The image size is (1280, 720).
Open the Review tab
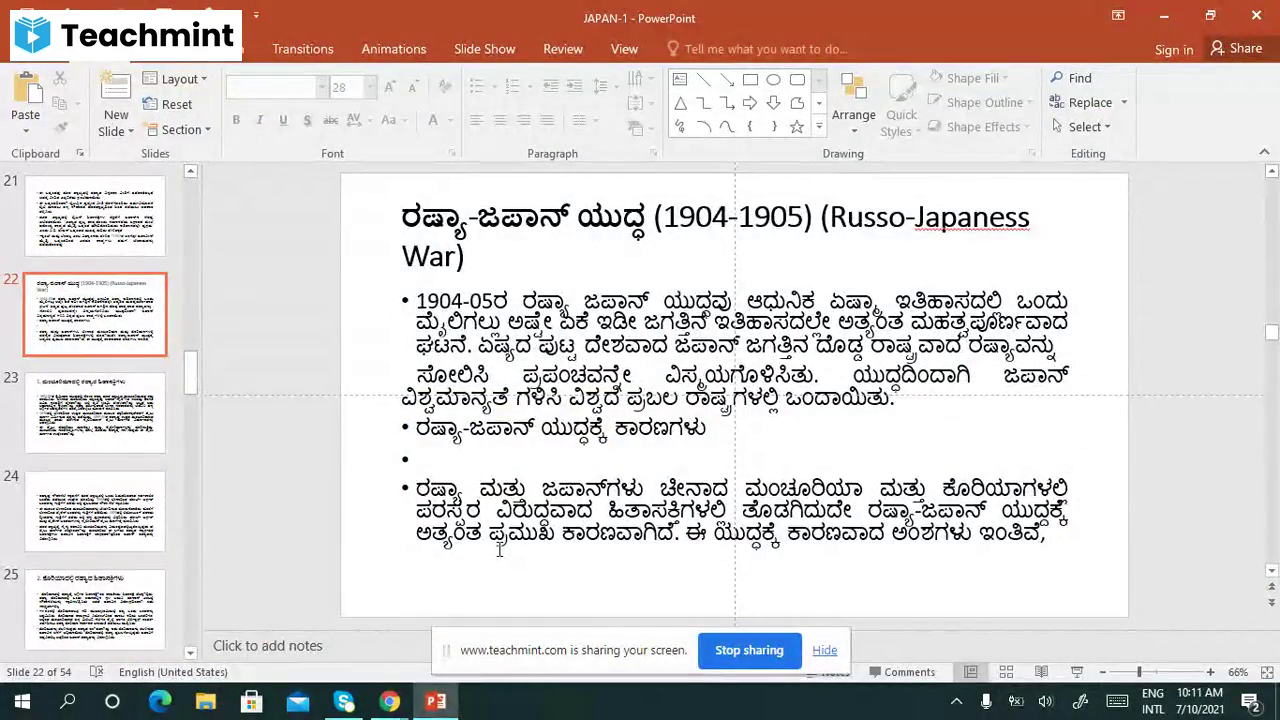coord(563,49)
